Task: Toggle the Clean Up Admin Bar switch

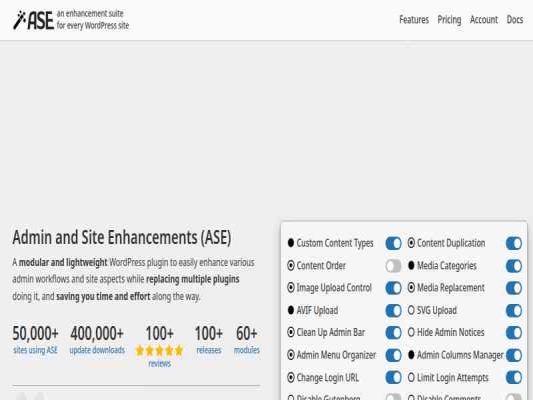Action: click(393, 333)
